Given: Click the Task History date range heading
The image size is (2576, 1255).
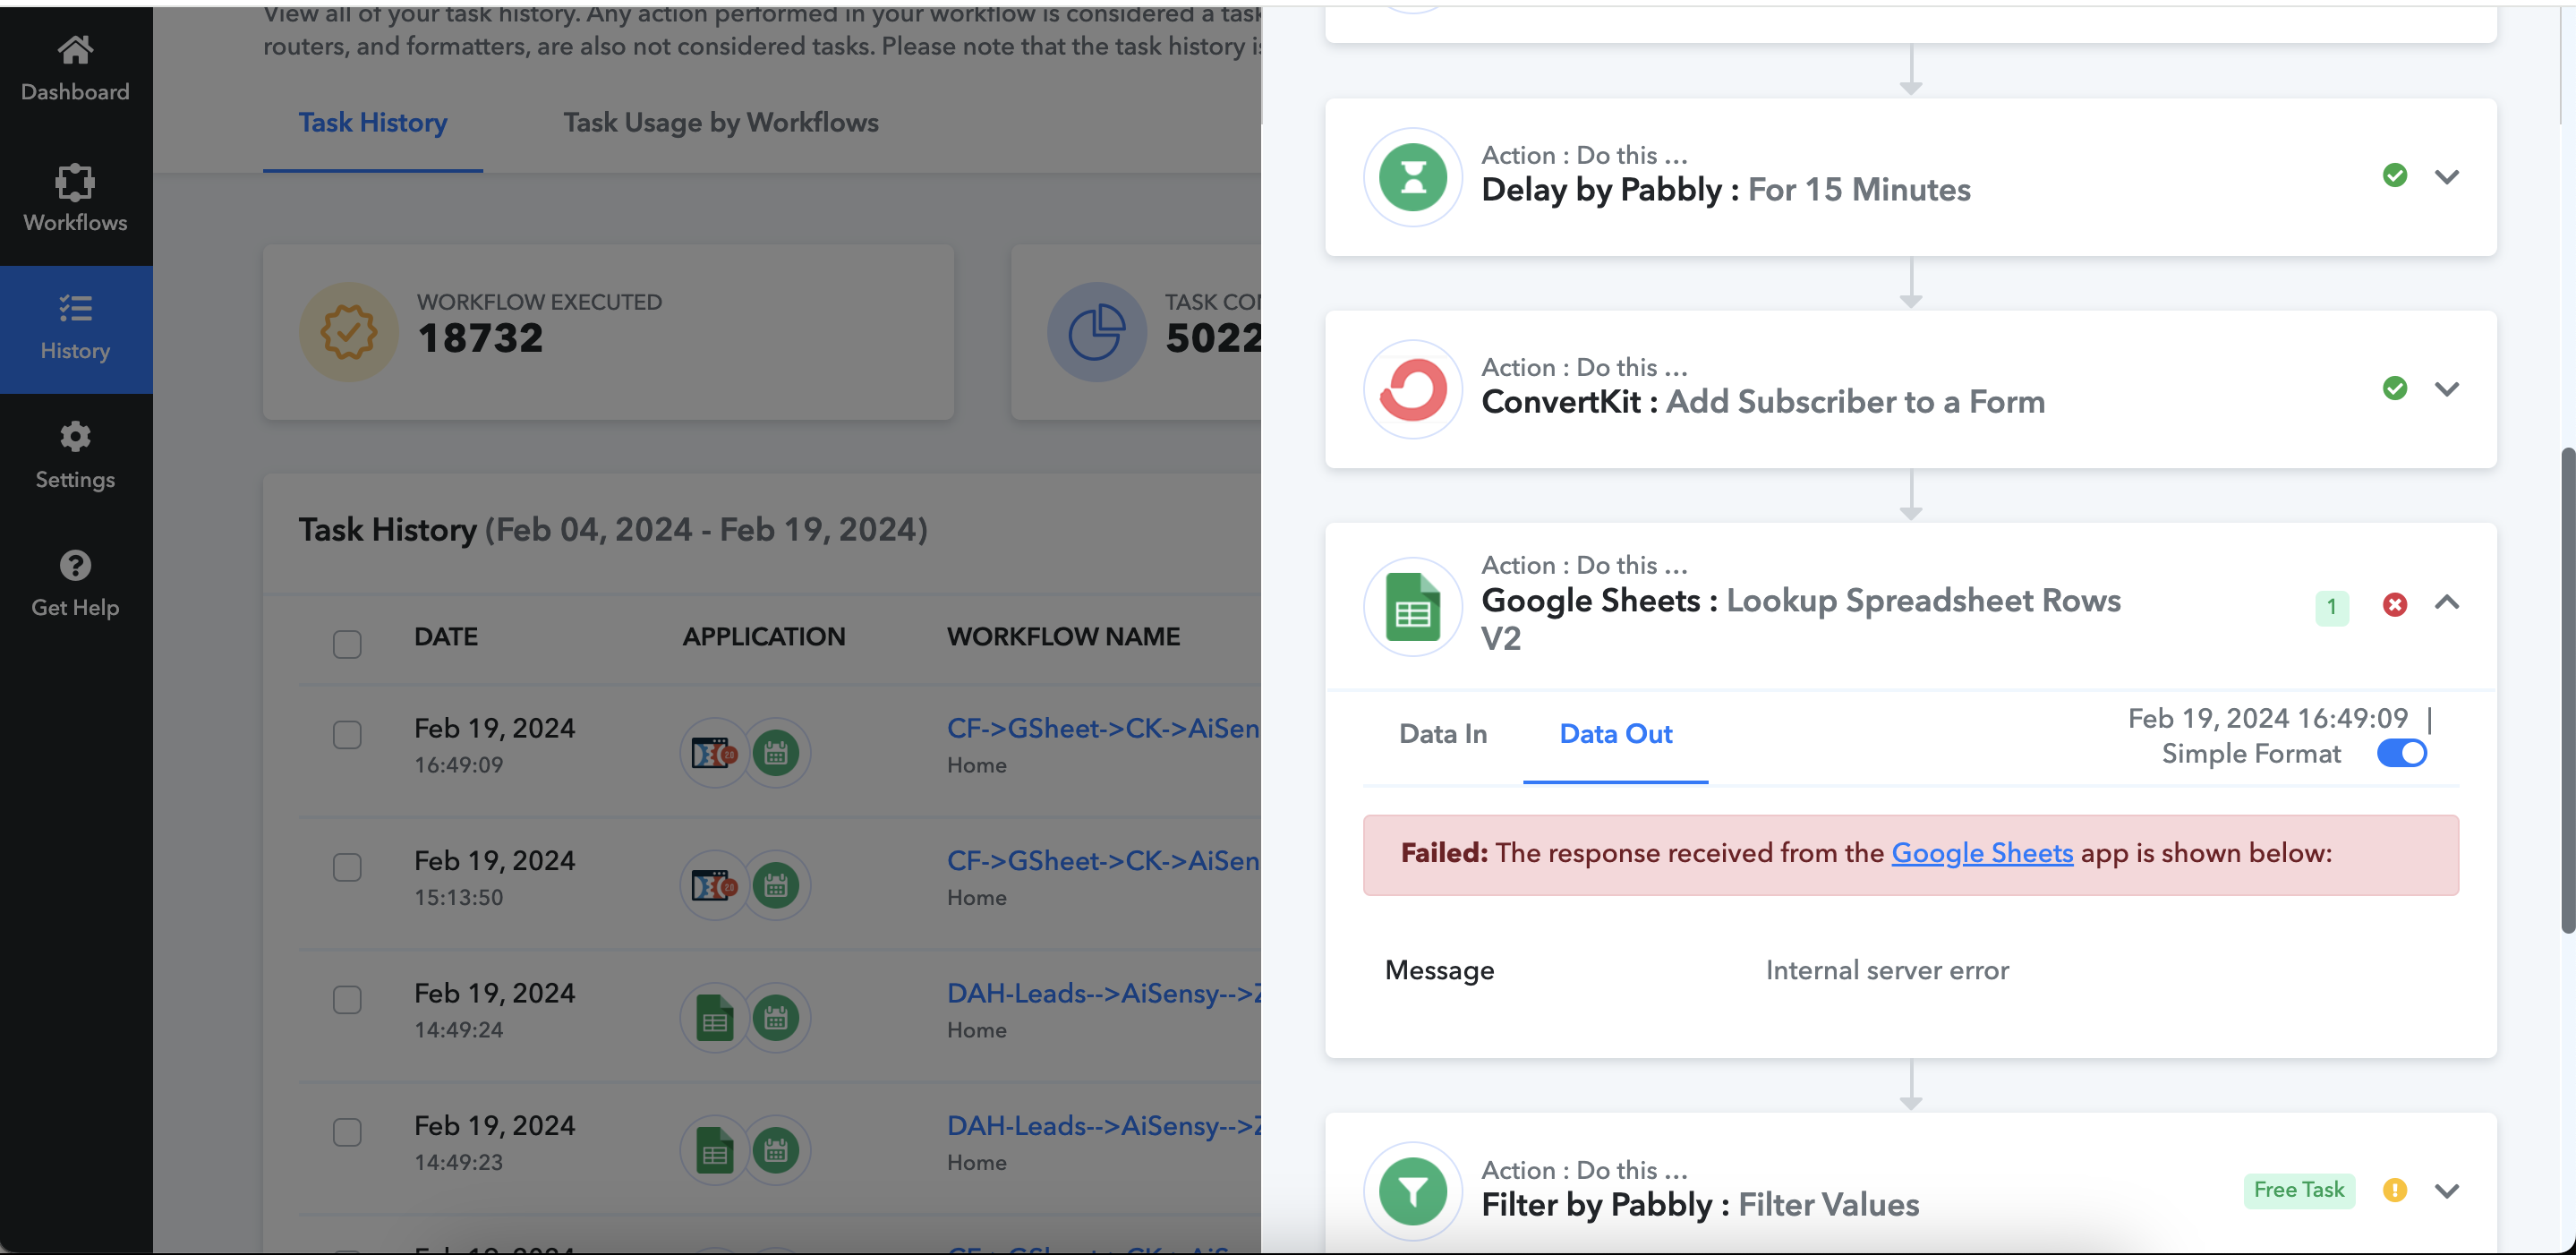Looking at the screenshot, I should tap(613, 529).
